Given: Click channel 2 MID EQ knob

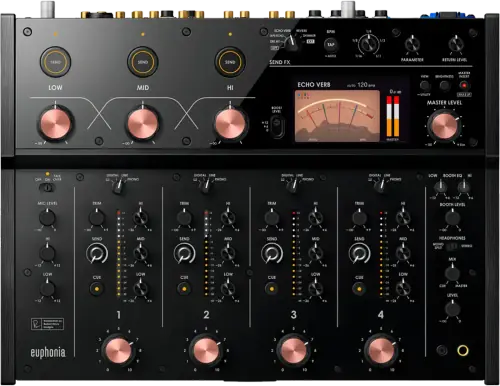Looking at the screenshot, I should (x=228, y=253).
